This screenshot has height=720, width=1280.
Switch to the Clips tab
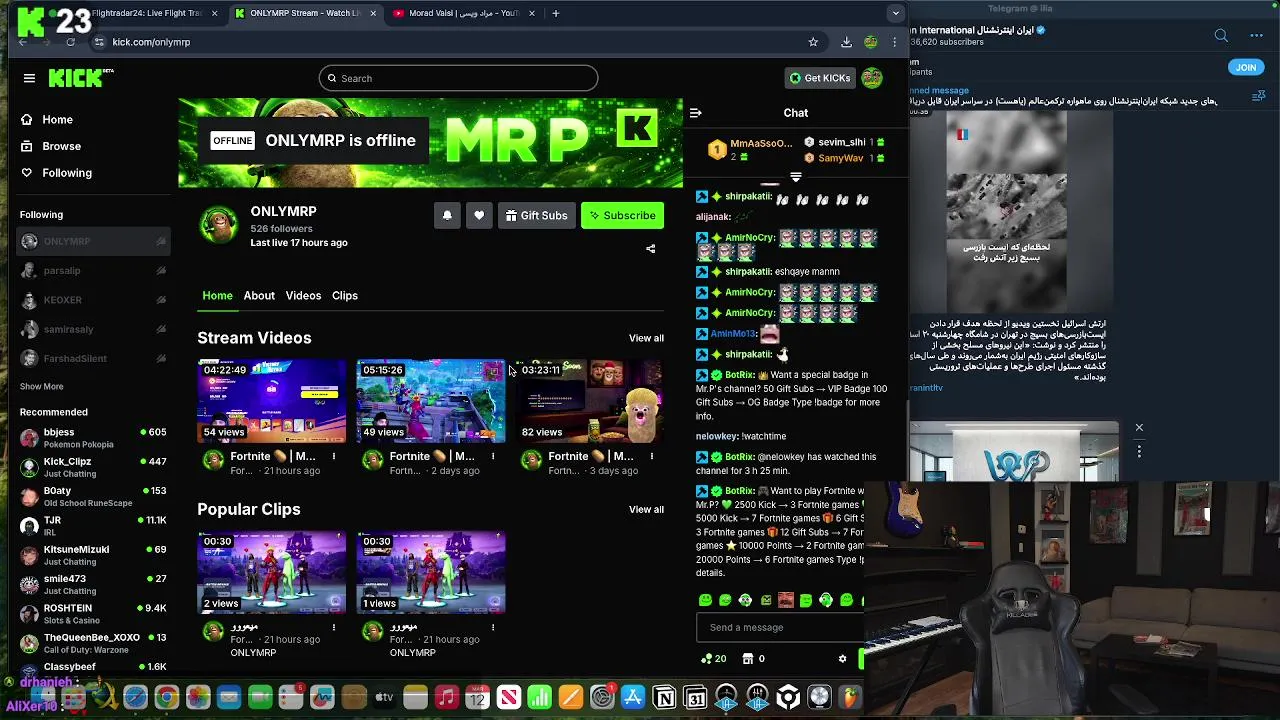[345, 295]
